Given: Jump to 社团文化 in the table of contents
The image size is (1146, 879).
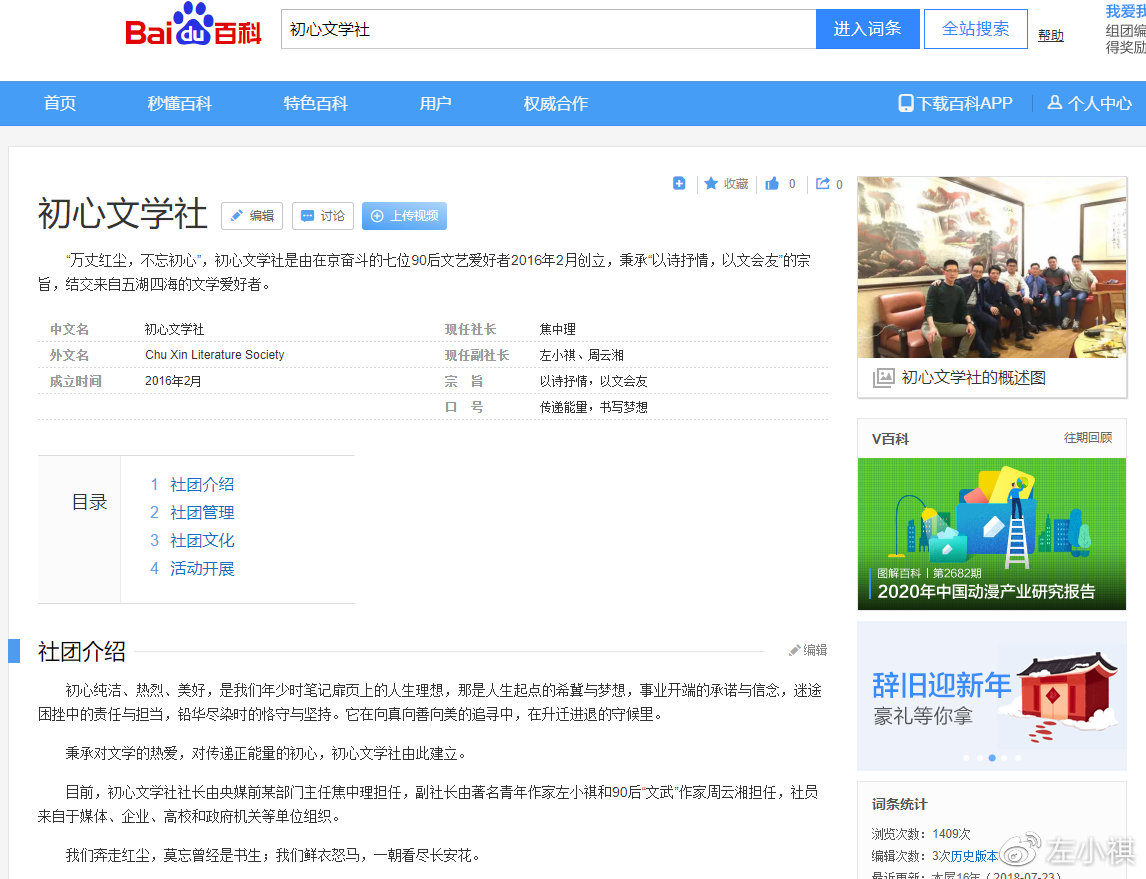Looking at the screenshot, I should 202,540.
